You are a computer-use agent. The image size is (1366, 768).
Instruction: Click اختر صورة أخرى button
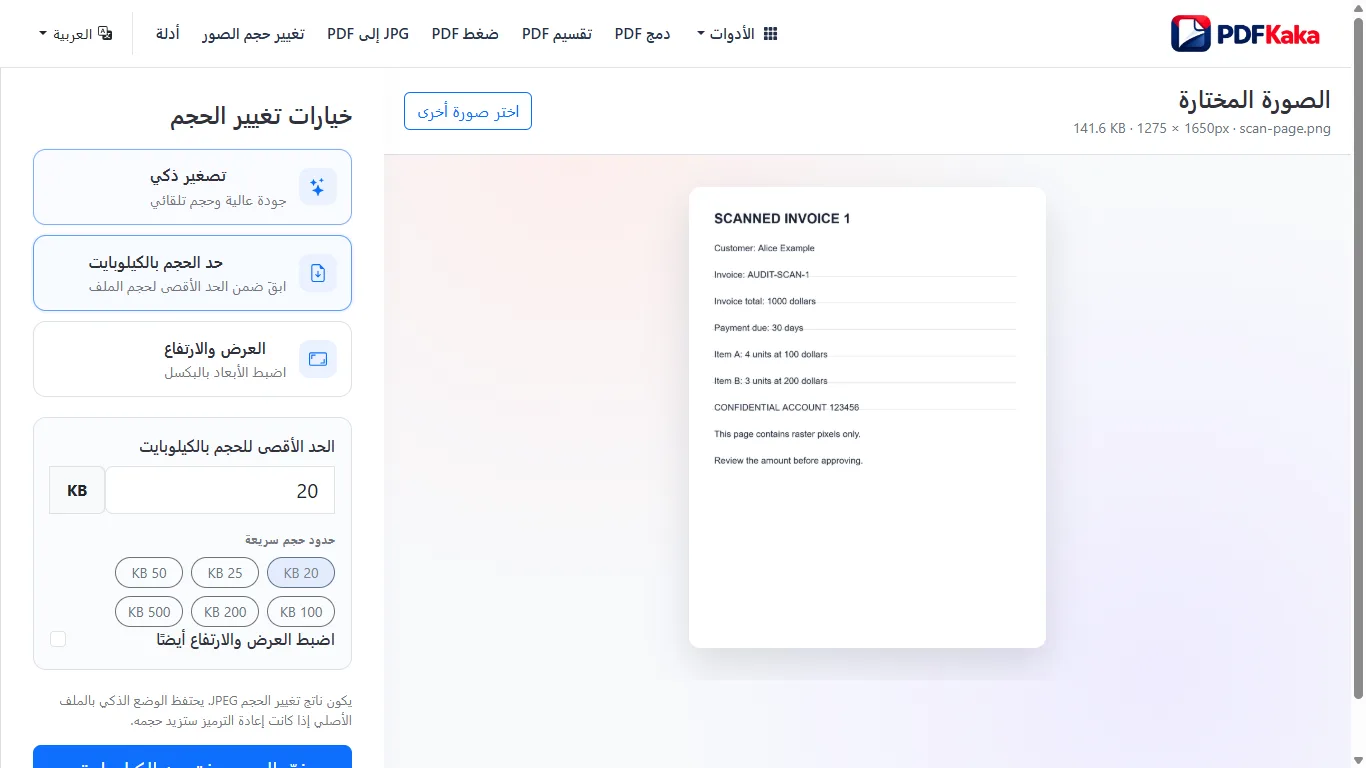click(468, 111)
